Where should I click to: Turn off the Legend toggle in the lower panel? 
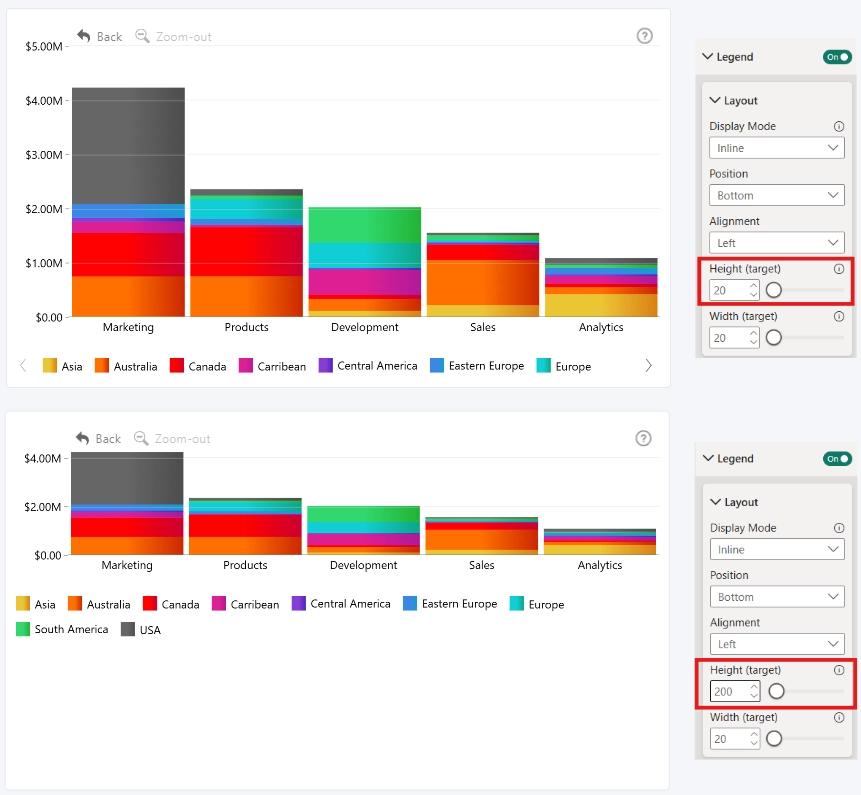(837, 458)
